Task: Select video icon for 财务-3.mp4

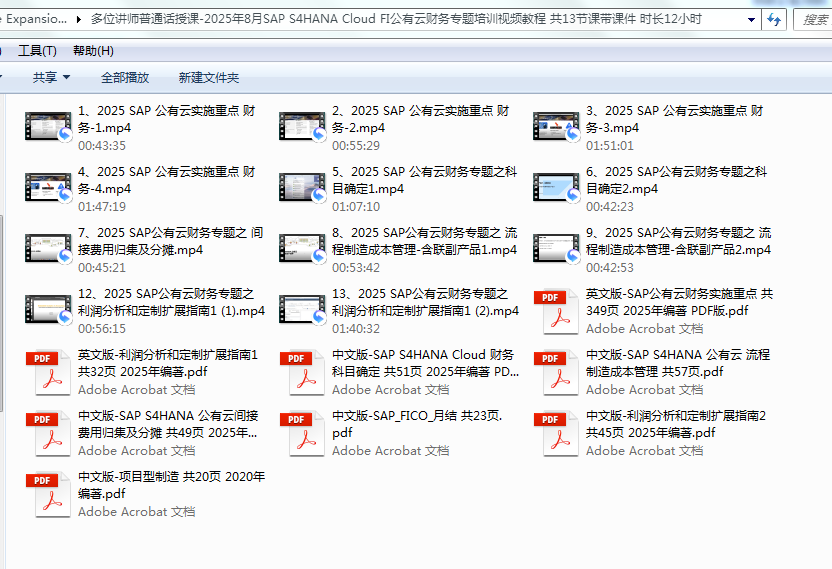Action: pos(557,127)
